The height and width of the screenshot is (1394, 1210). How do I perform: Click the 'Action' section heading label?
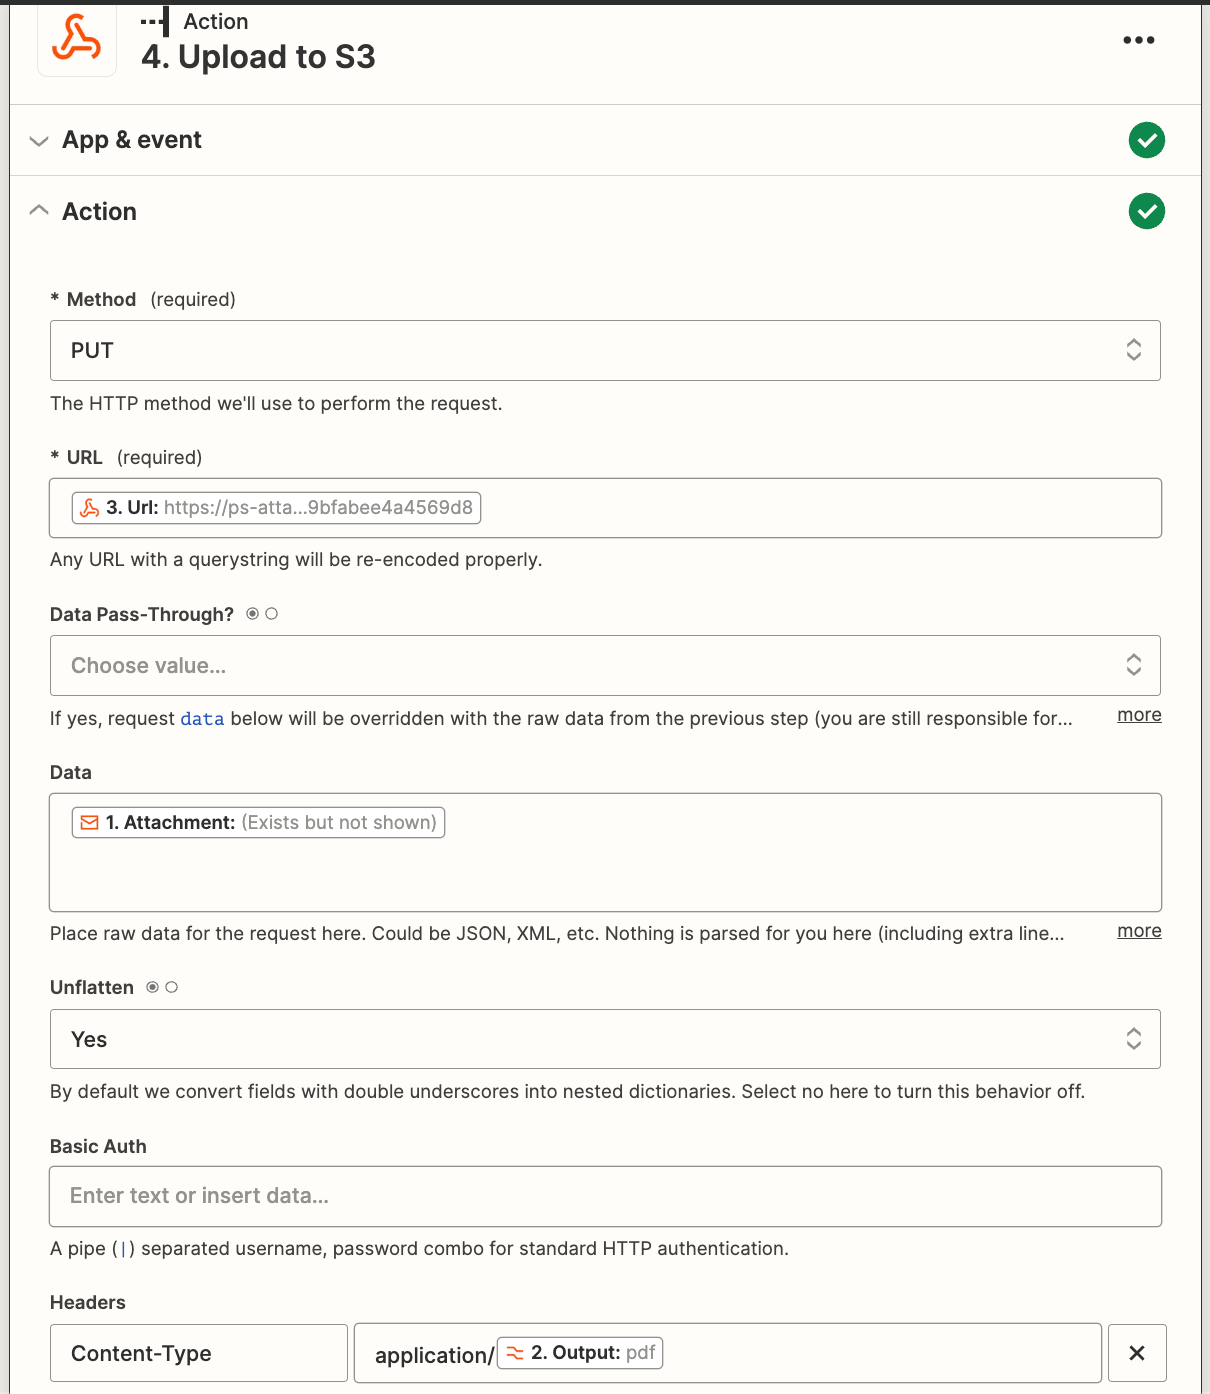[x=99, y=212]
